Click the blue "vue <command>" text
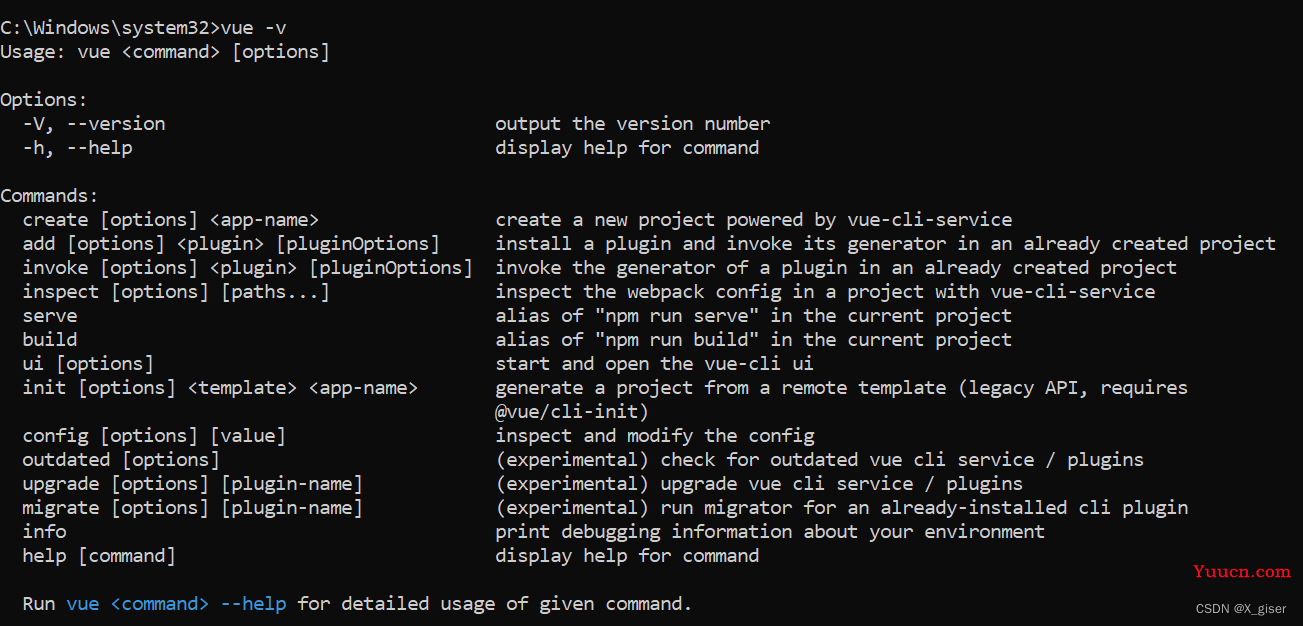Viewport: 1303px width, 626px height. coord(138,604)
